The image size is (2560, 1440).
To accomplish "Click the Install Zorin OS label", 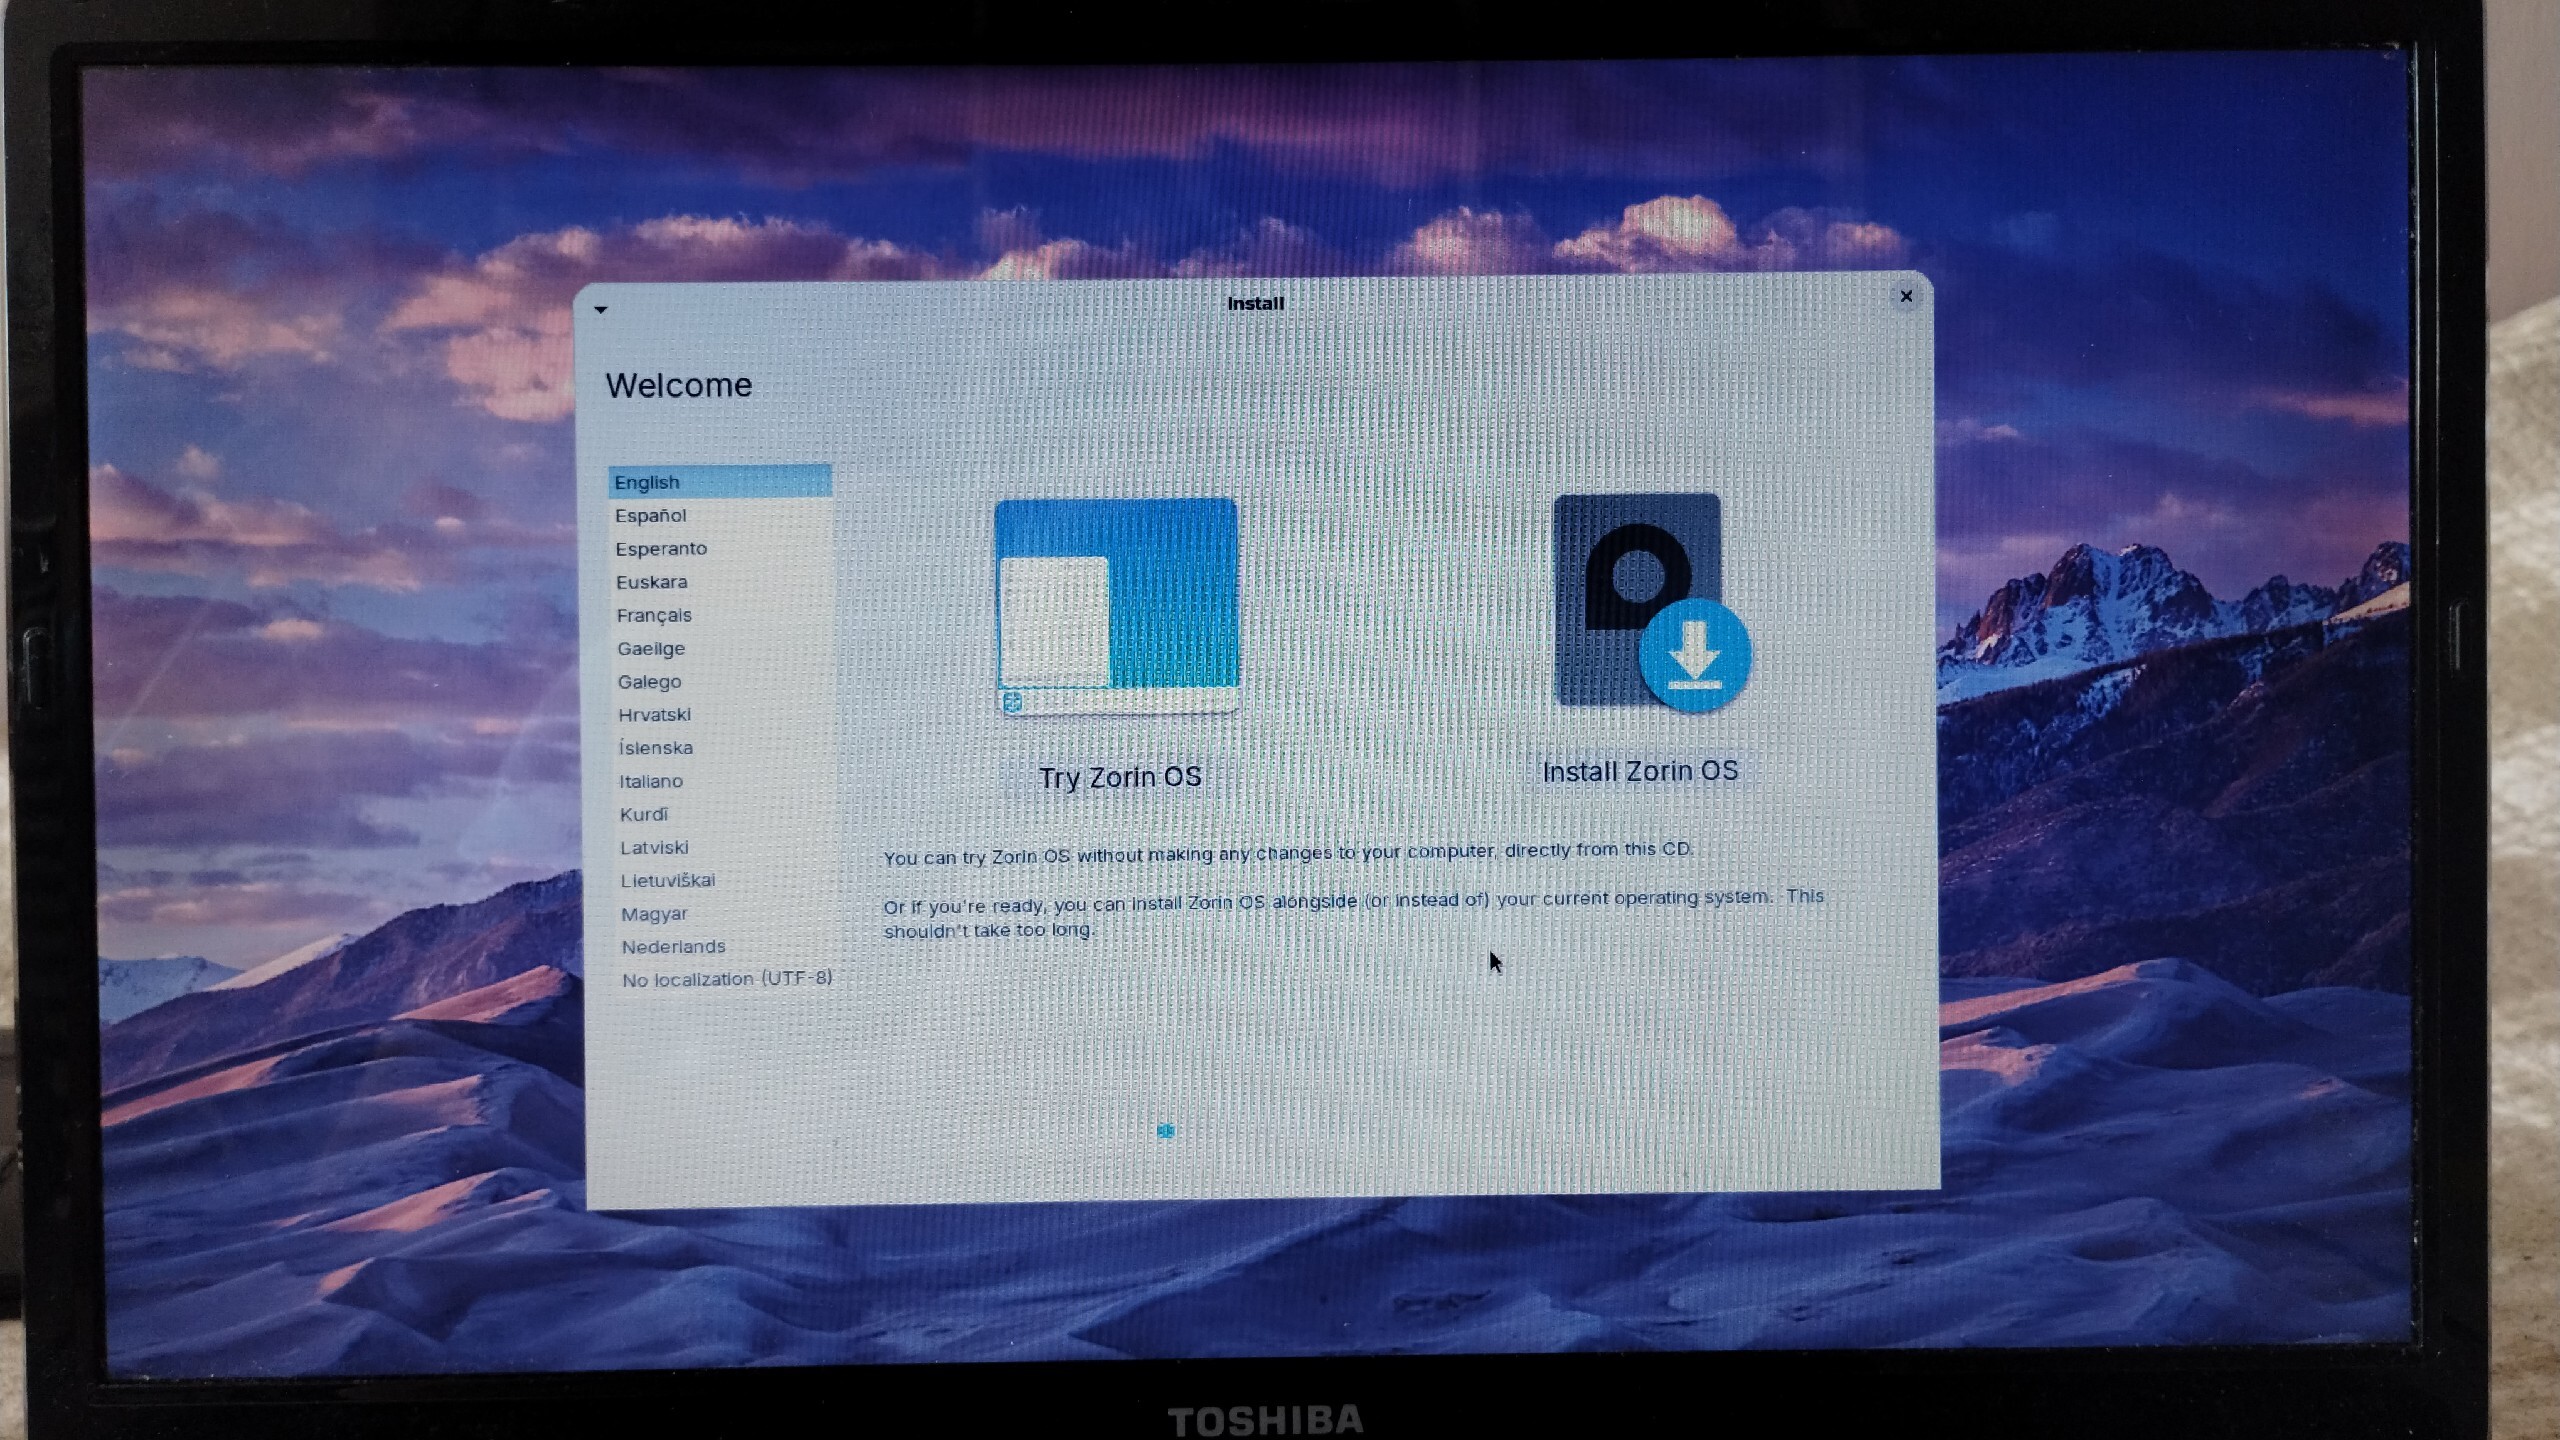I will click(1640, 771).
